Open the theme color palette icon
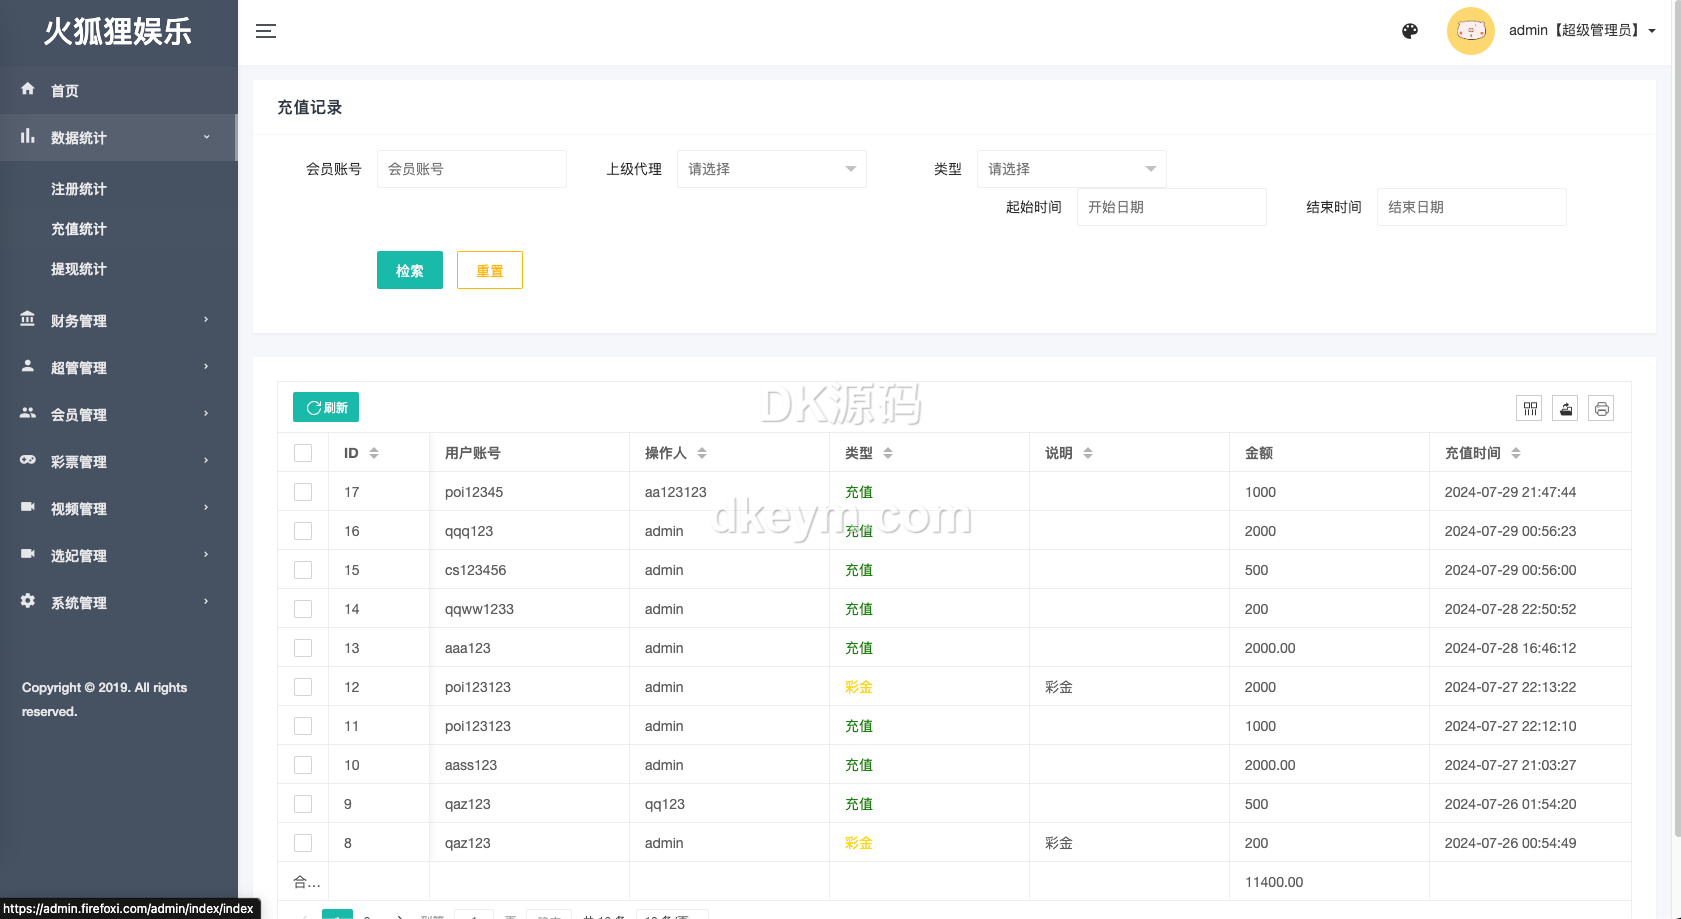1681x919 pixels. [1410, 31]
